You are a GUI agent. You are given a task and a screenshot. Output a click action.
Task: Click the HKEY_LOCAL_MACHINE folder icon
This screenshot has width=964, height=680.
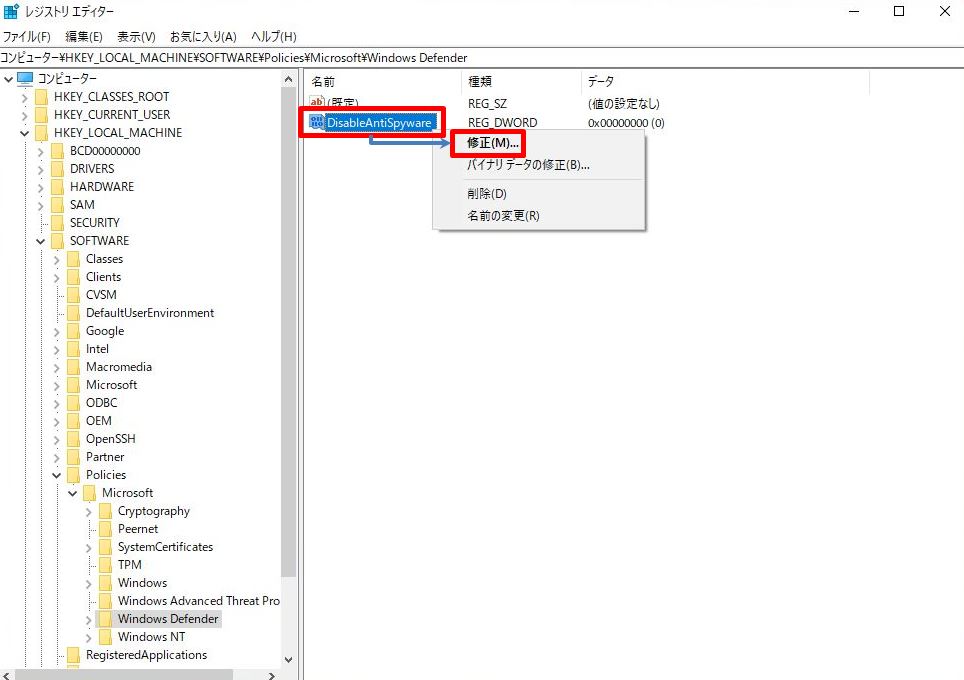click(42, 133)
